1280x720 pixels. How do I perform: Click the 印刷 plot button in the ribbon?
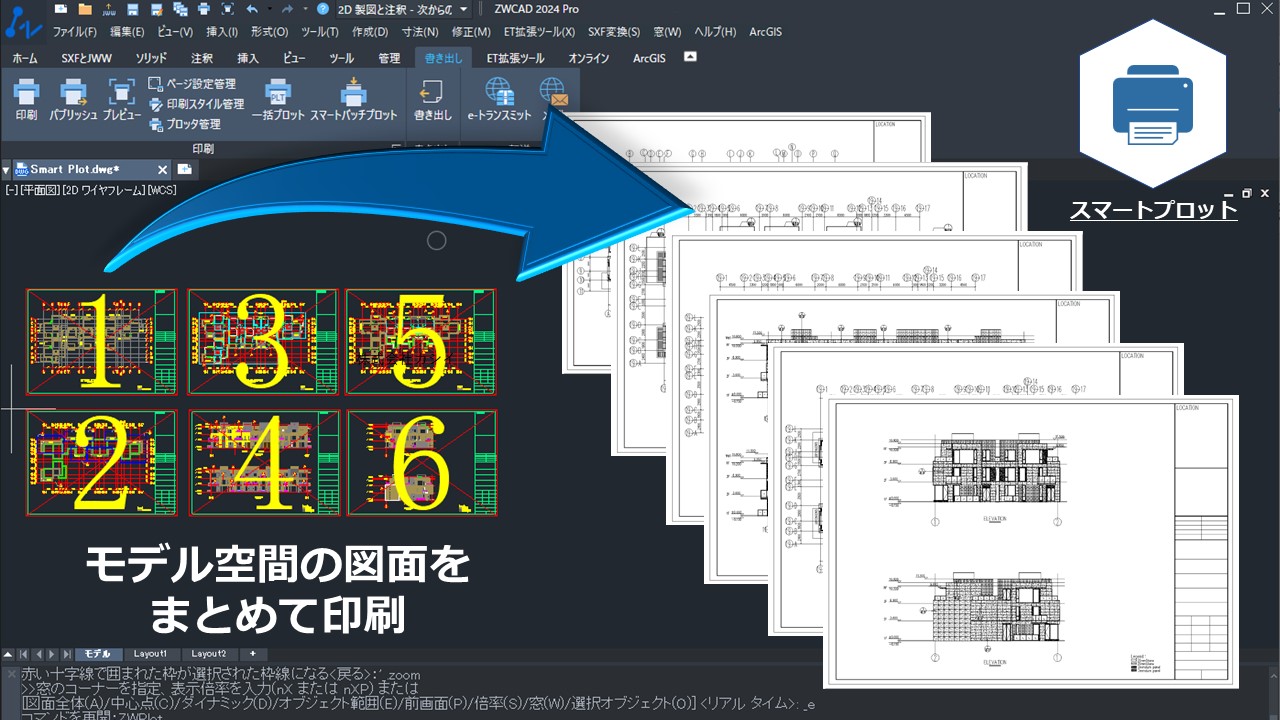pyautogui.click(x=26, y=100)
